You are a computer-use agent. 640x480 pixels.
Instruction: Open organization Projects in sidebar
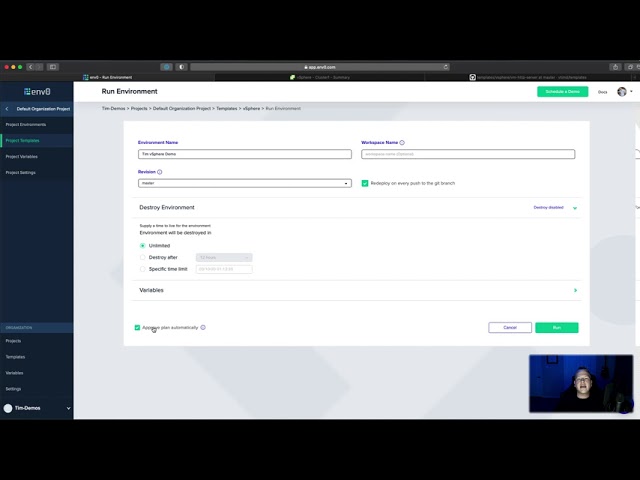click(x=13, y=341)
